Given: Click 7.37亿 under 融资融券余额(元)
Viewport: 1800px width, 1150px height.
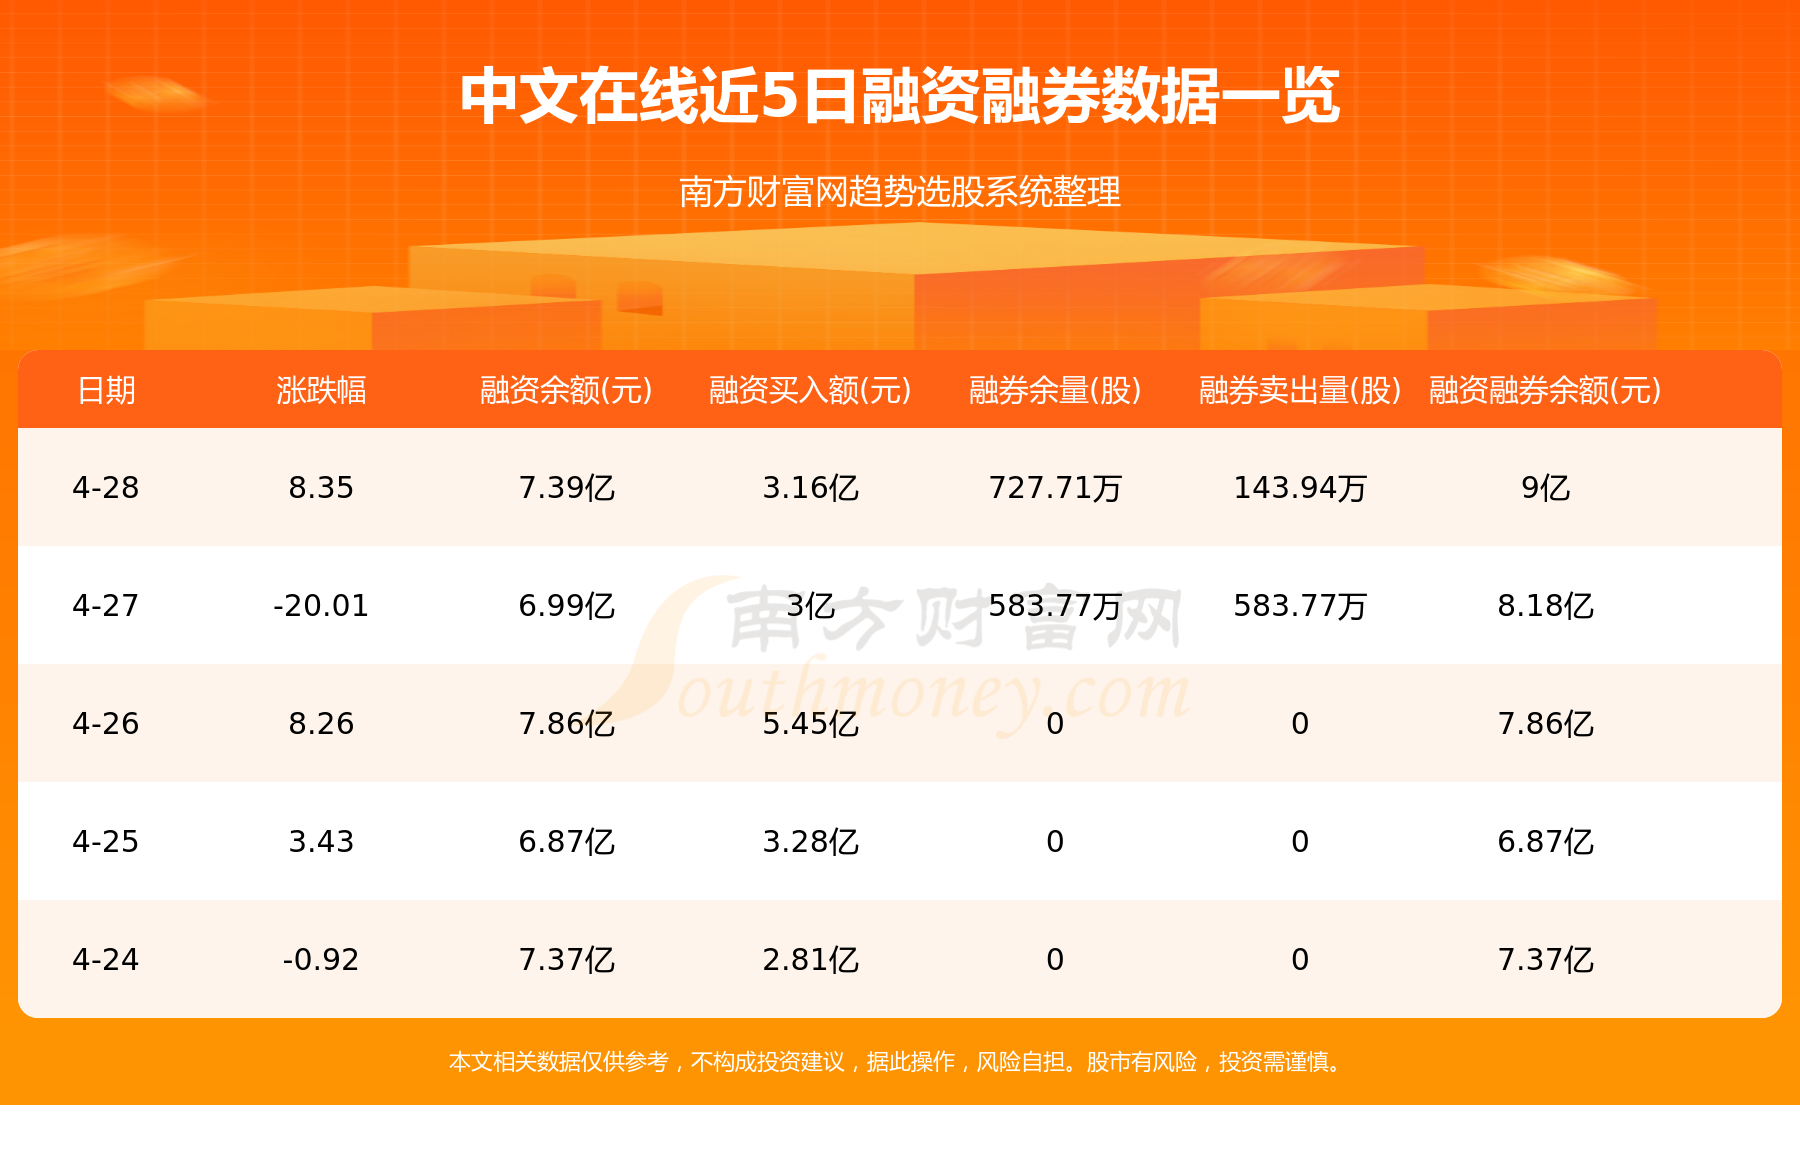Looking at the screenshot, I should pyautogui.click(x=1545, y=959).
